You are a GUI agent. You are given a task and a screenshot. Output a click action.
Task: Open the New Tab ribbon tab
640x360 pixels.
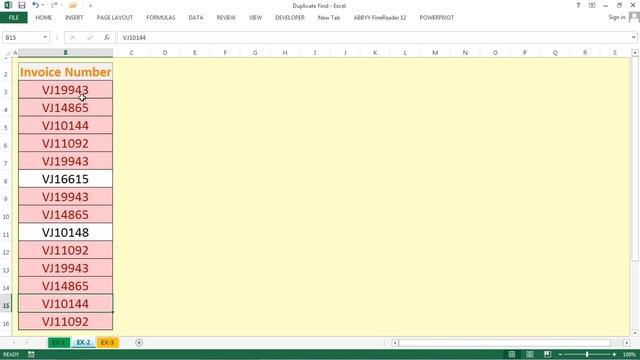click(329, 18)
